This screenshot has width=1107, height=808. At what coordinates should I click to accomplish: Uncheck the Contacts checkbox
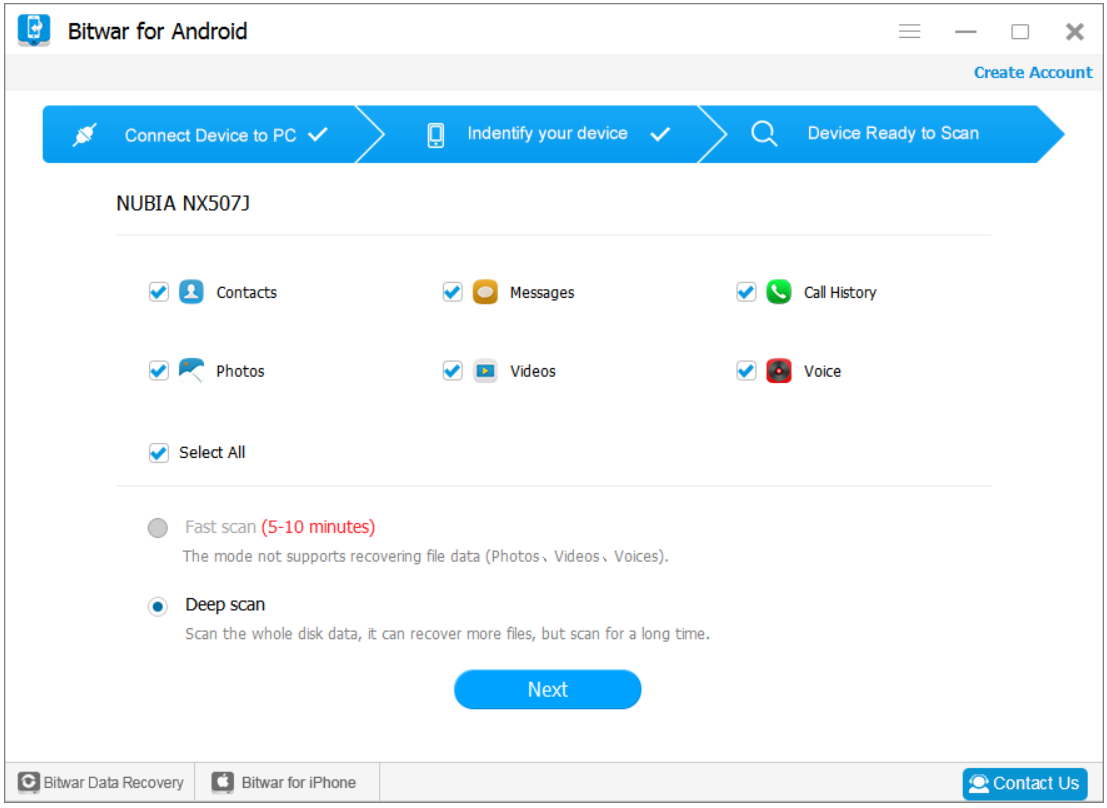tap(158, 292)
